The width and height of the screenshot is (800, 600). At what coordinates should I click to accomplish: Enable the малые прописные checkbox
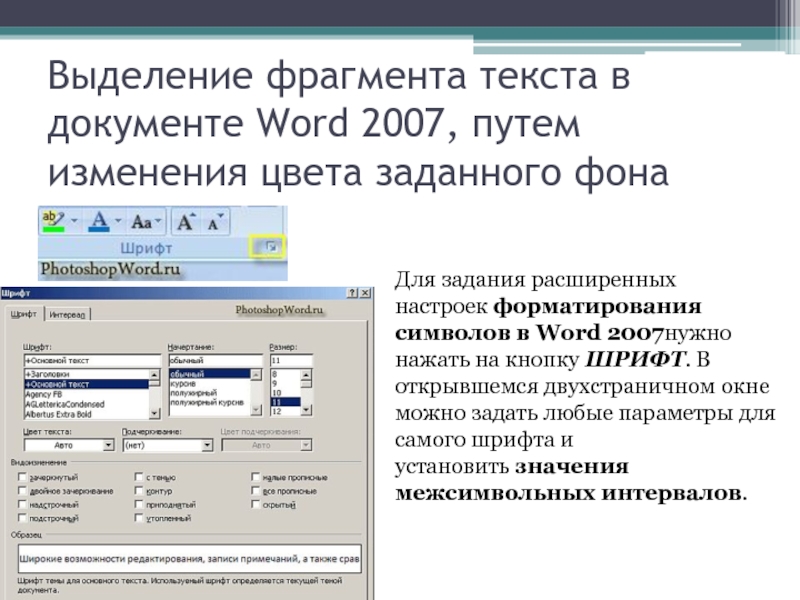pyautogui.click(x=256, y=477)
